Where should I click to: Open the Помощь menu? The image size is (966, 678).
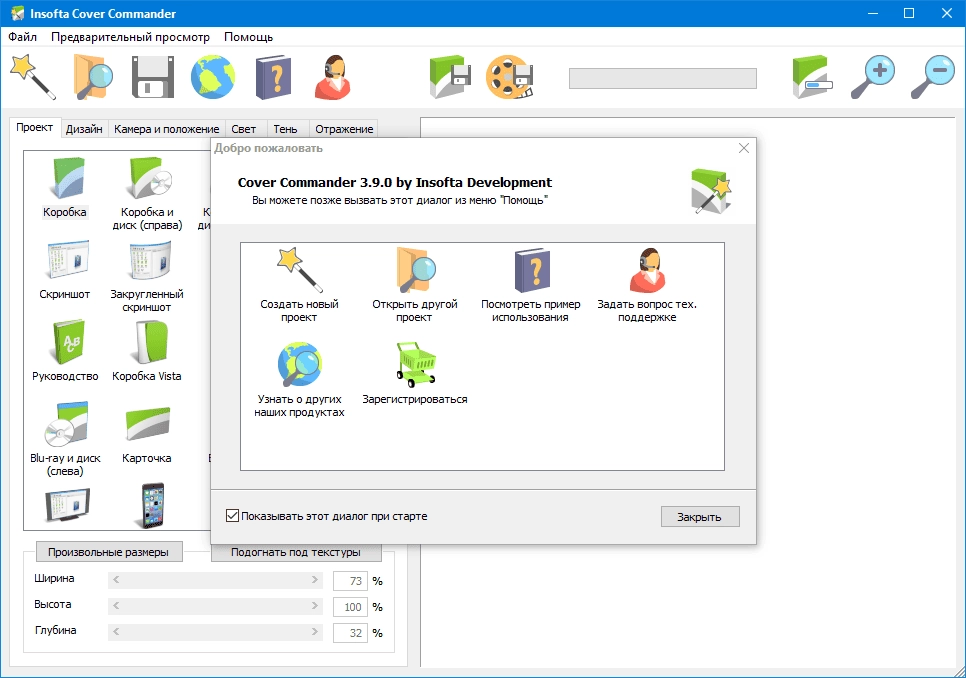pyautogui.click(x=248, y=37)
